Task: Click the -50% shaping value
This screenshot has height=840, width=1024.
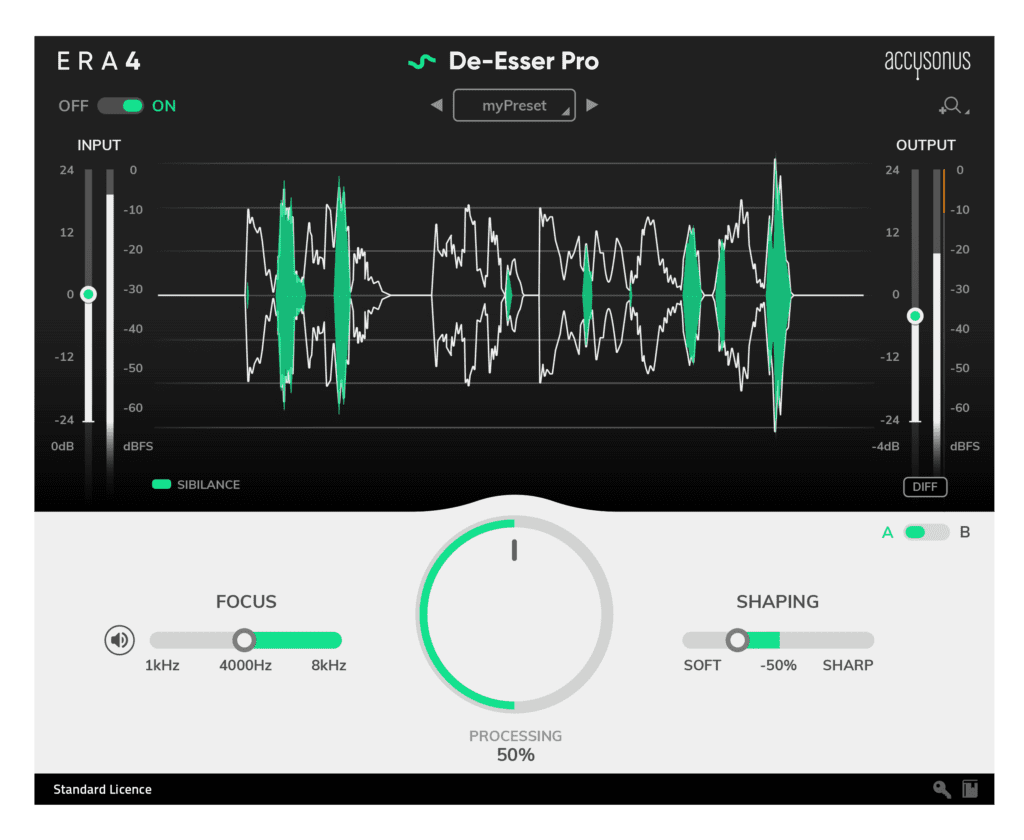Action: (x=778, y=666)
